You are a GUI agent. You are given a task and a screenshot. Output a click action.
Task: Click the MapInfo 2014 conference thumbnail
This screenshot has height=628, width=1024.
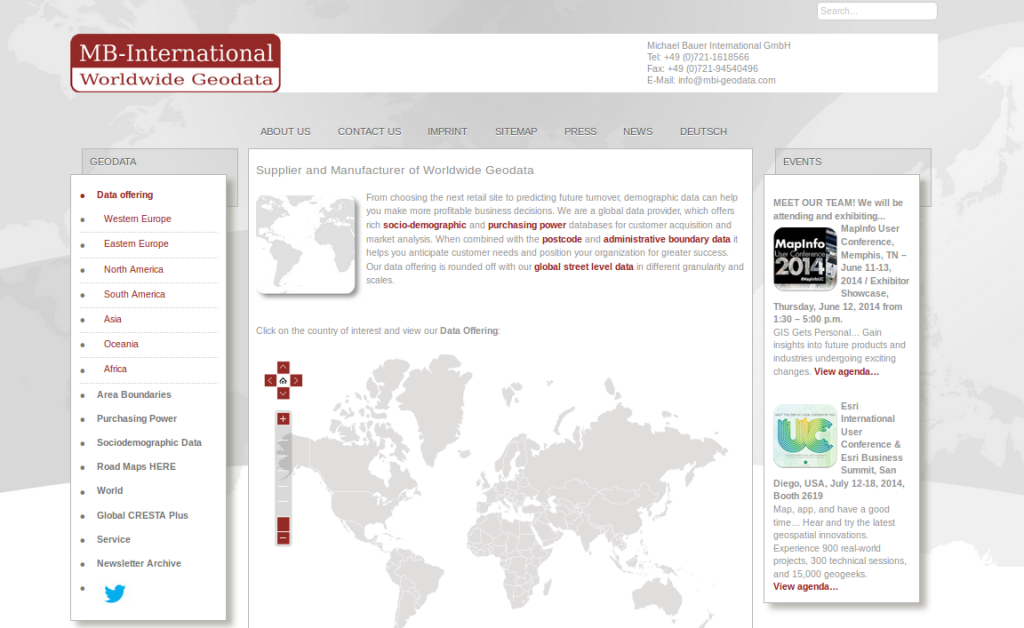(x=805, y=259)
